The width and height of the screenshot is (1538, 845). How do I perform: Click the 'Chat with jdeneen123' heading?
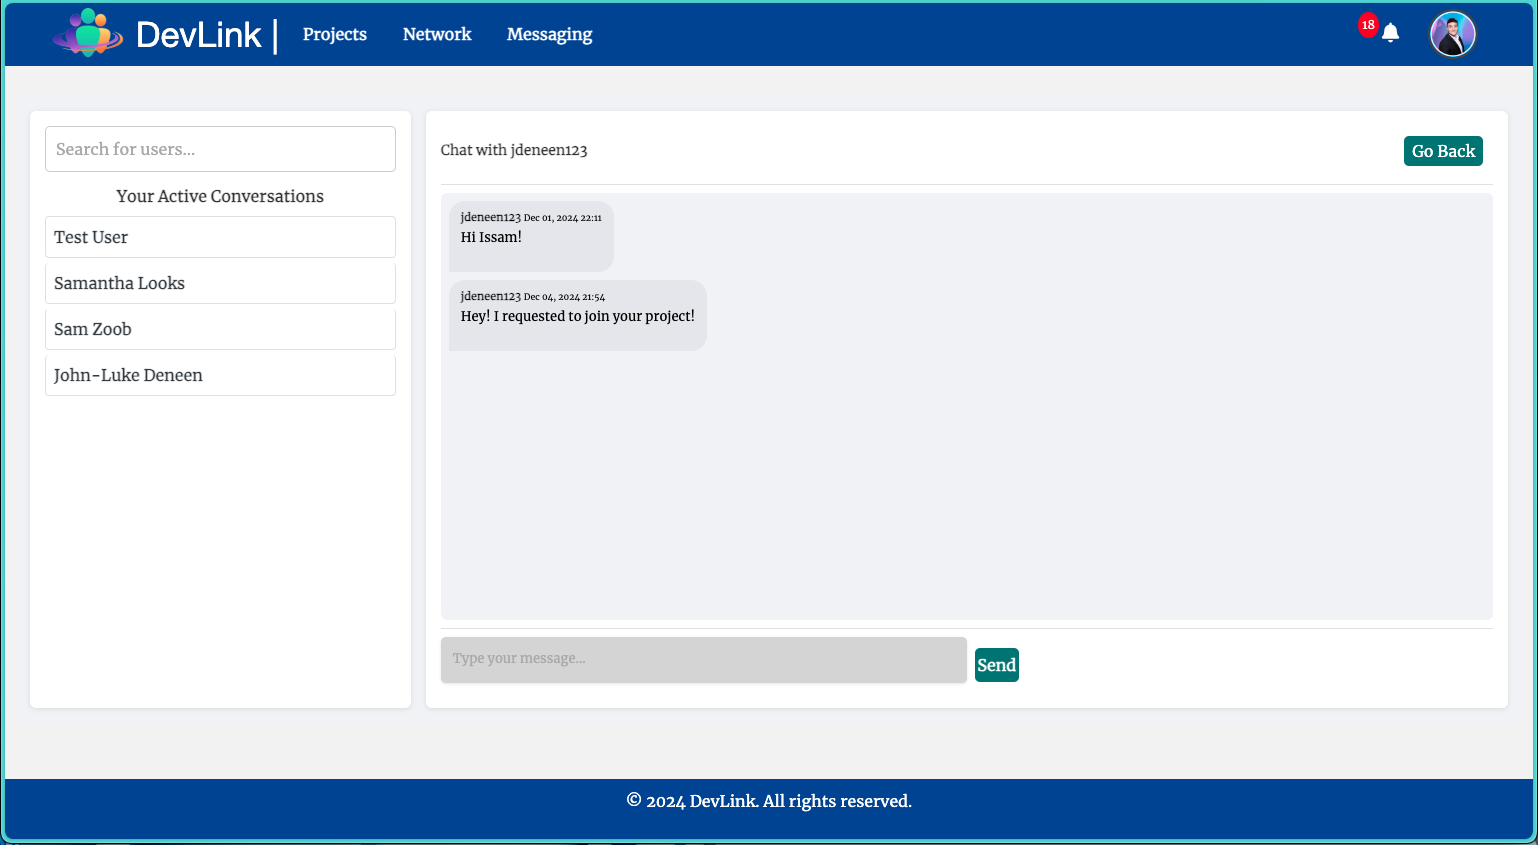pos(514,150)
